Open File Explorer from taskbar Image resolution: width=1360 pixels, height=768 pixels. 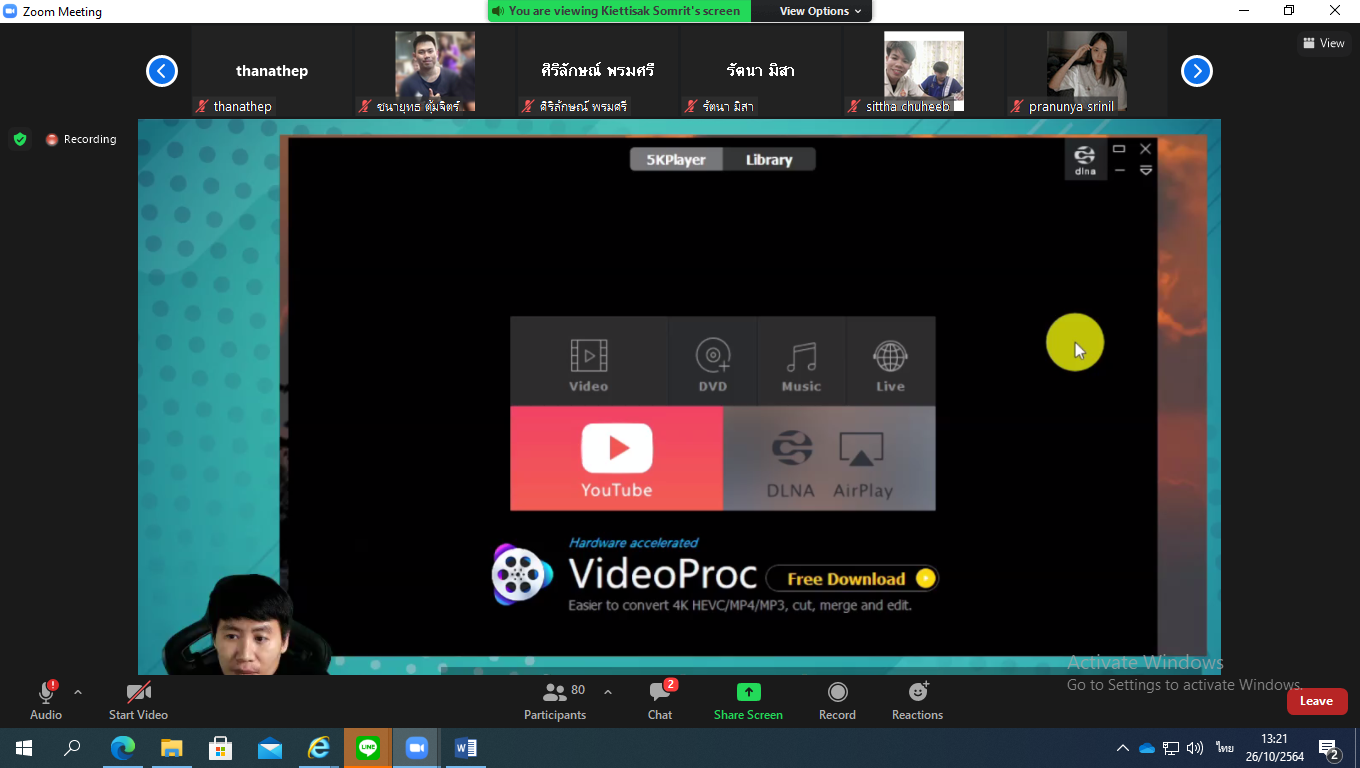172,748
